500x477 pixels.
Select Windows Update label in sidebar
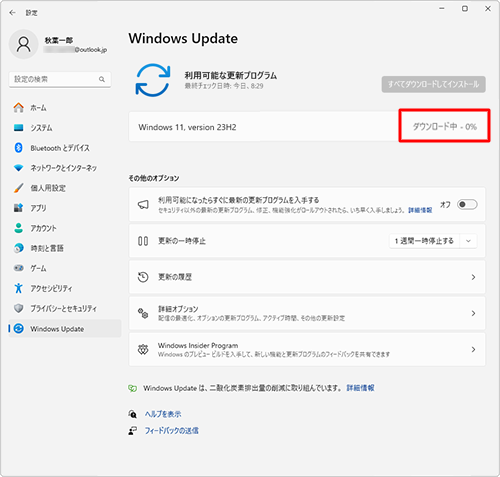click(57, 329)
